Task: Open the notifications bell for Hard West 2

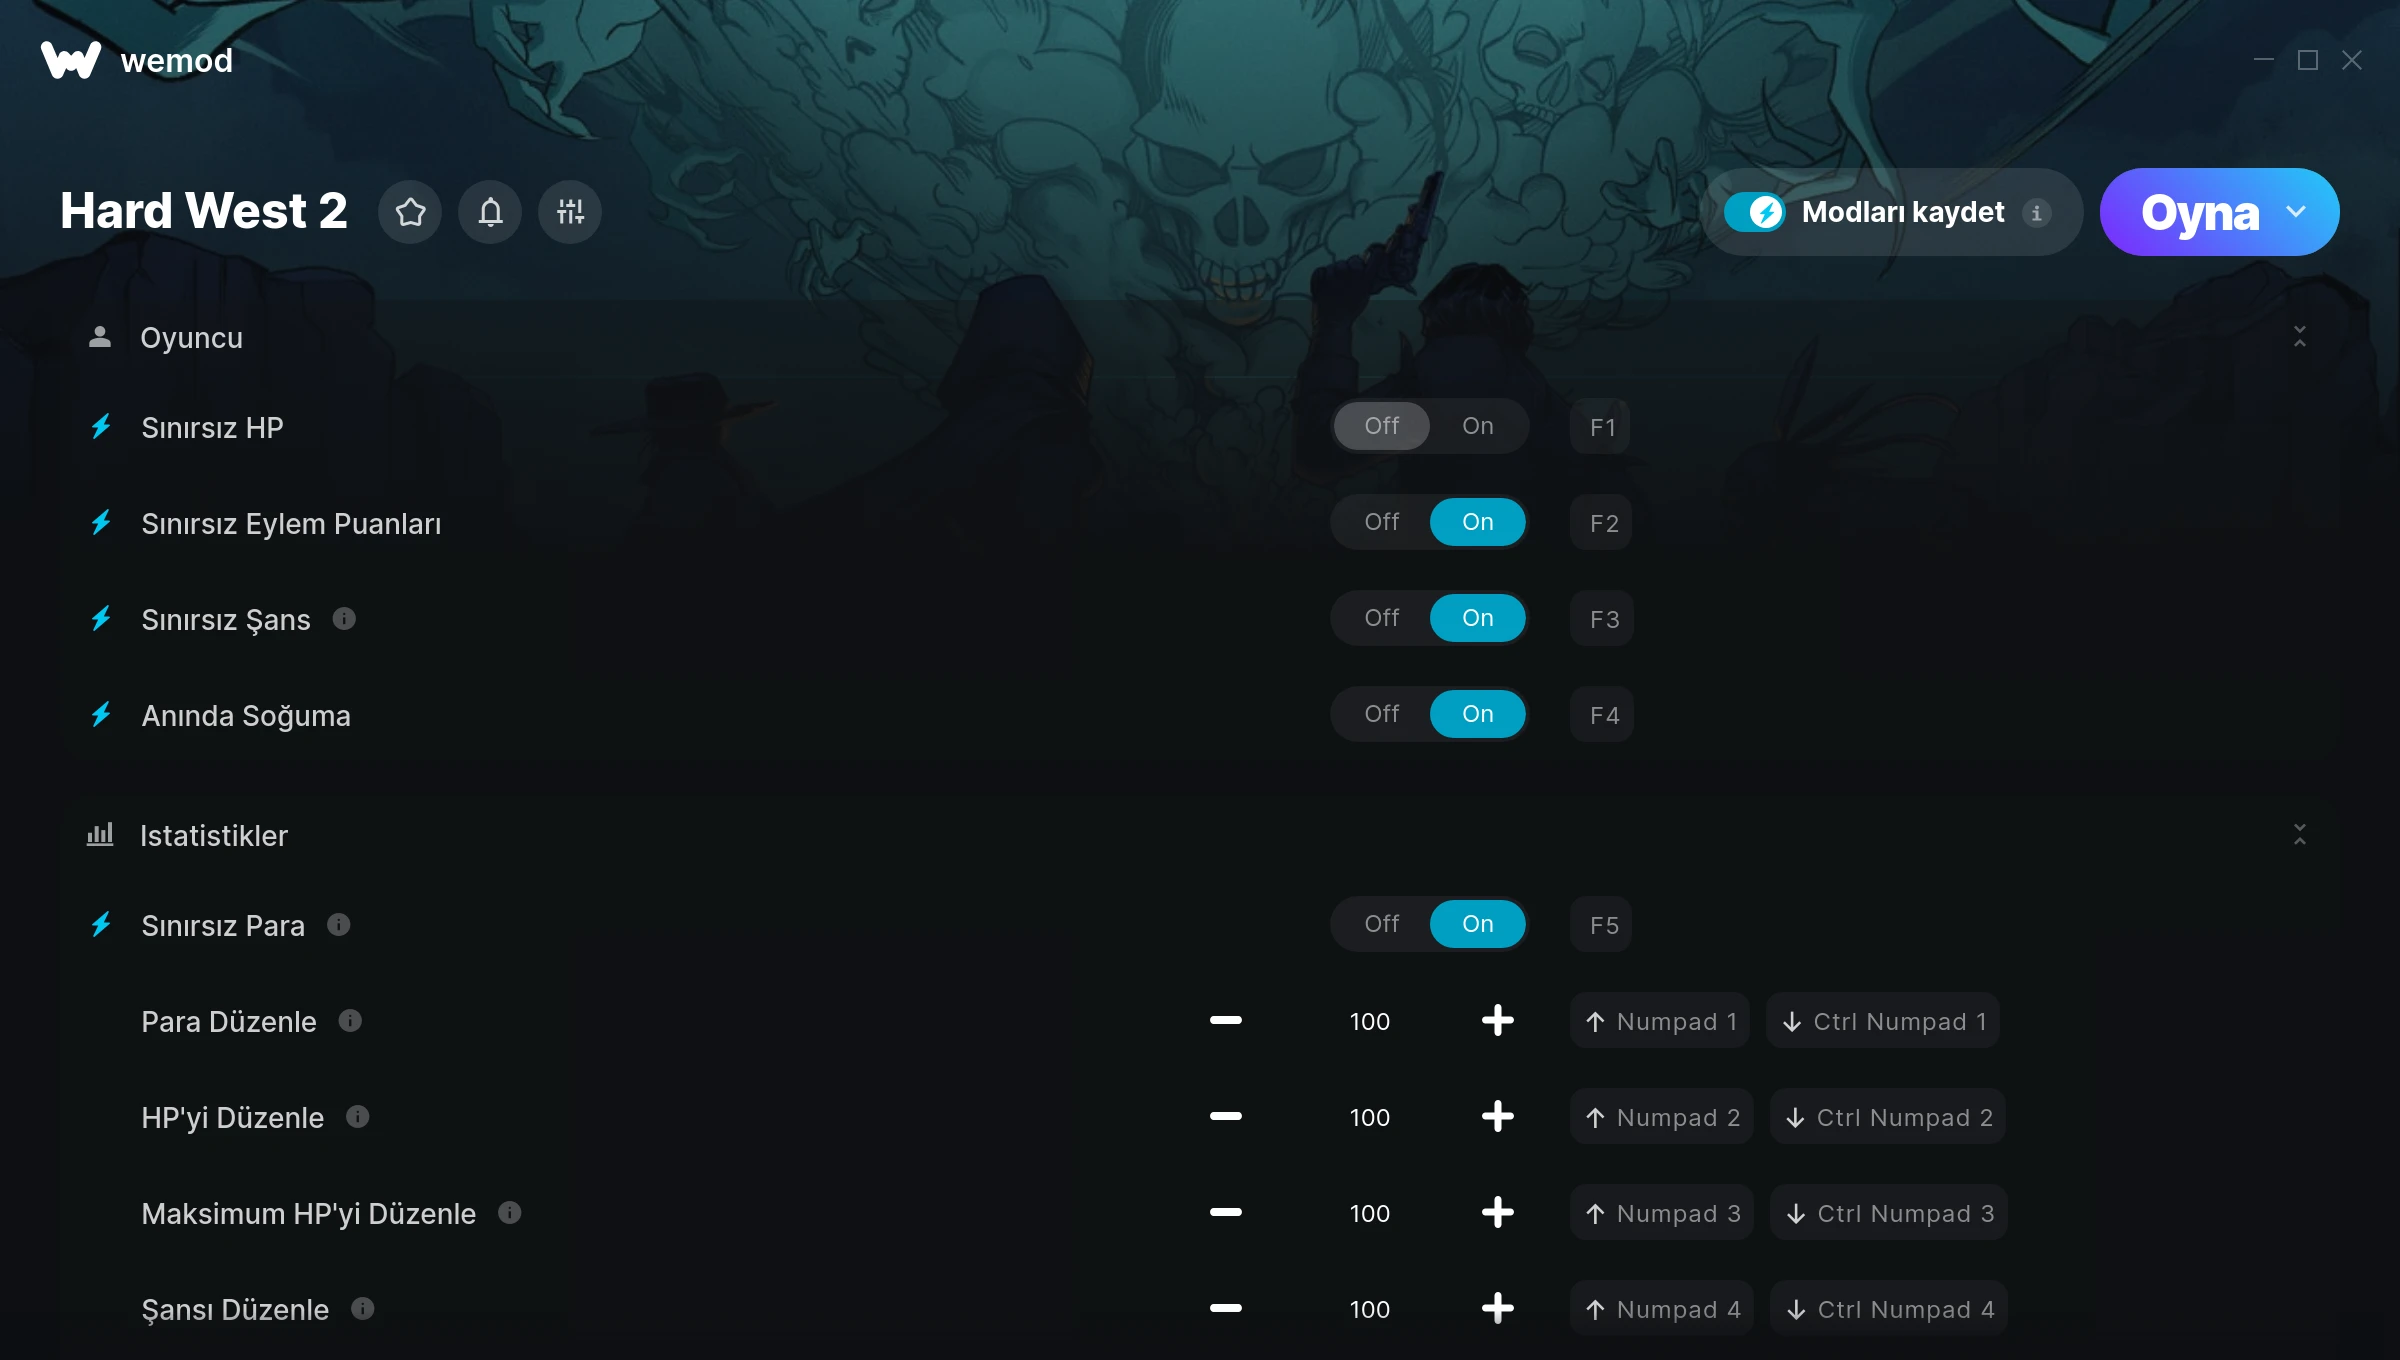Action: (x=490, y=212)
